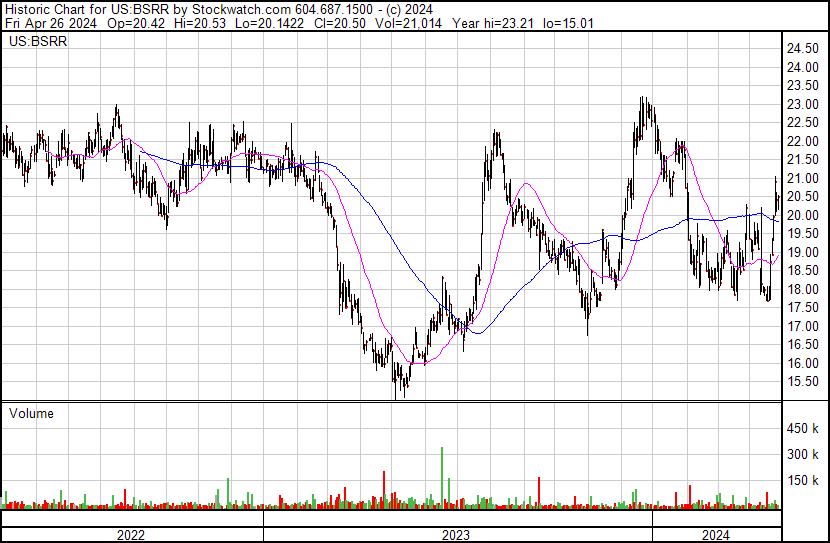830x543 pixels.
Task: Click the 'Volume' panel label
Action: (31, 413)
